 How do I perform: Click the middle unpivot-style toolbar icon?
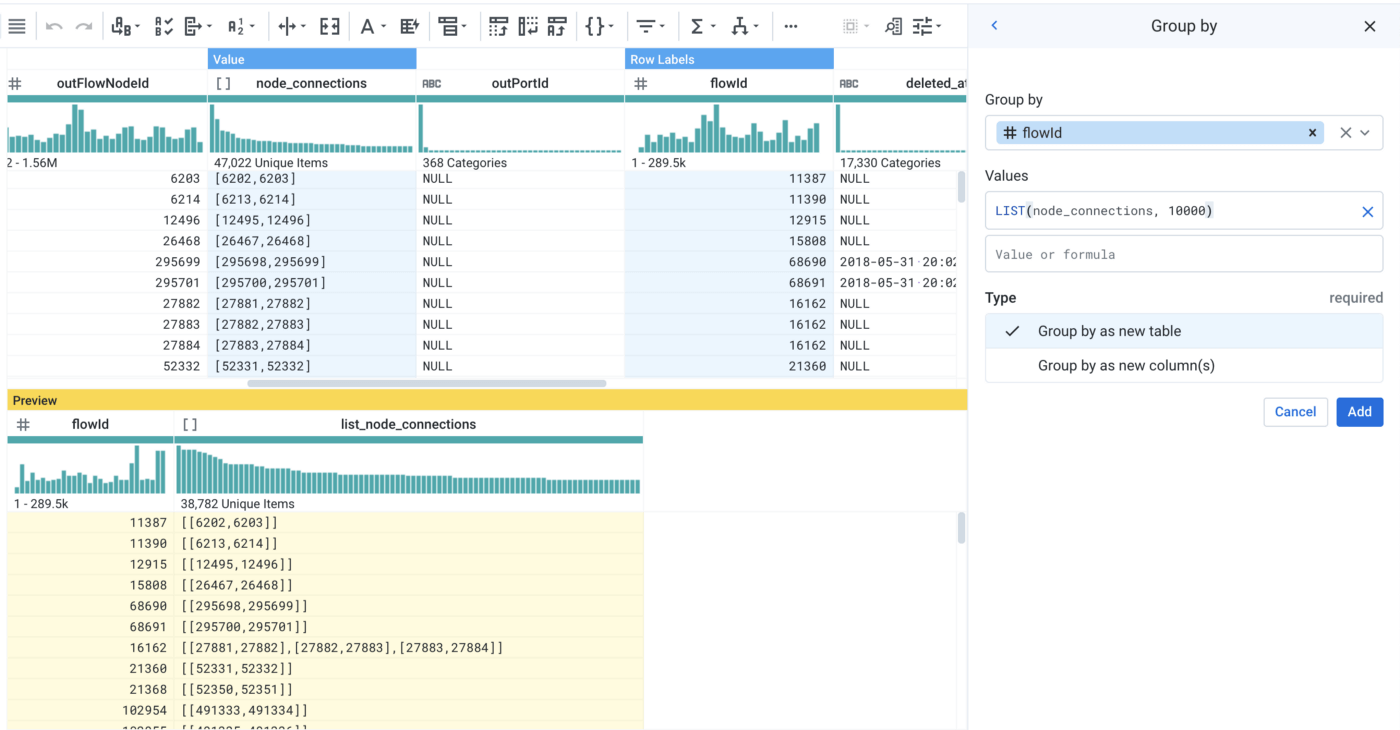pyautogui.click(x=528, y=27)
